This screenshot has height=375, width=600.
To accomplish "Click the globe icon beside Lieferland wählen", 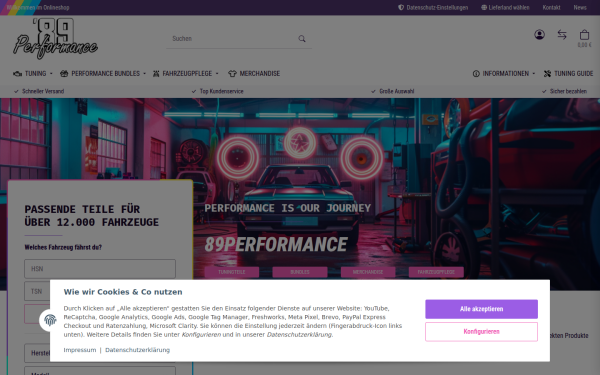I will click(484, 7).
